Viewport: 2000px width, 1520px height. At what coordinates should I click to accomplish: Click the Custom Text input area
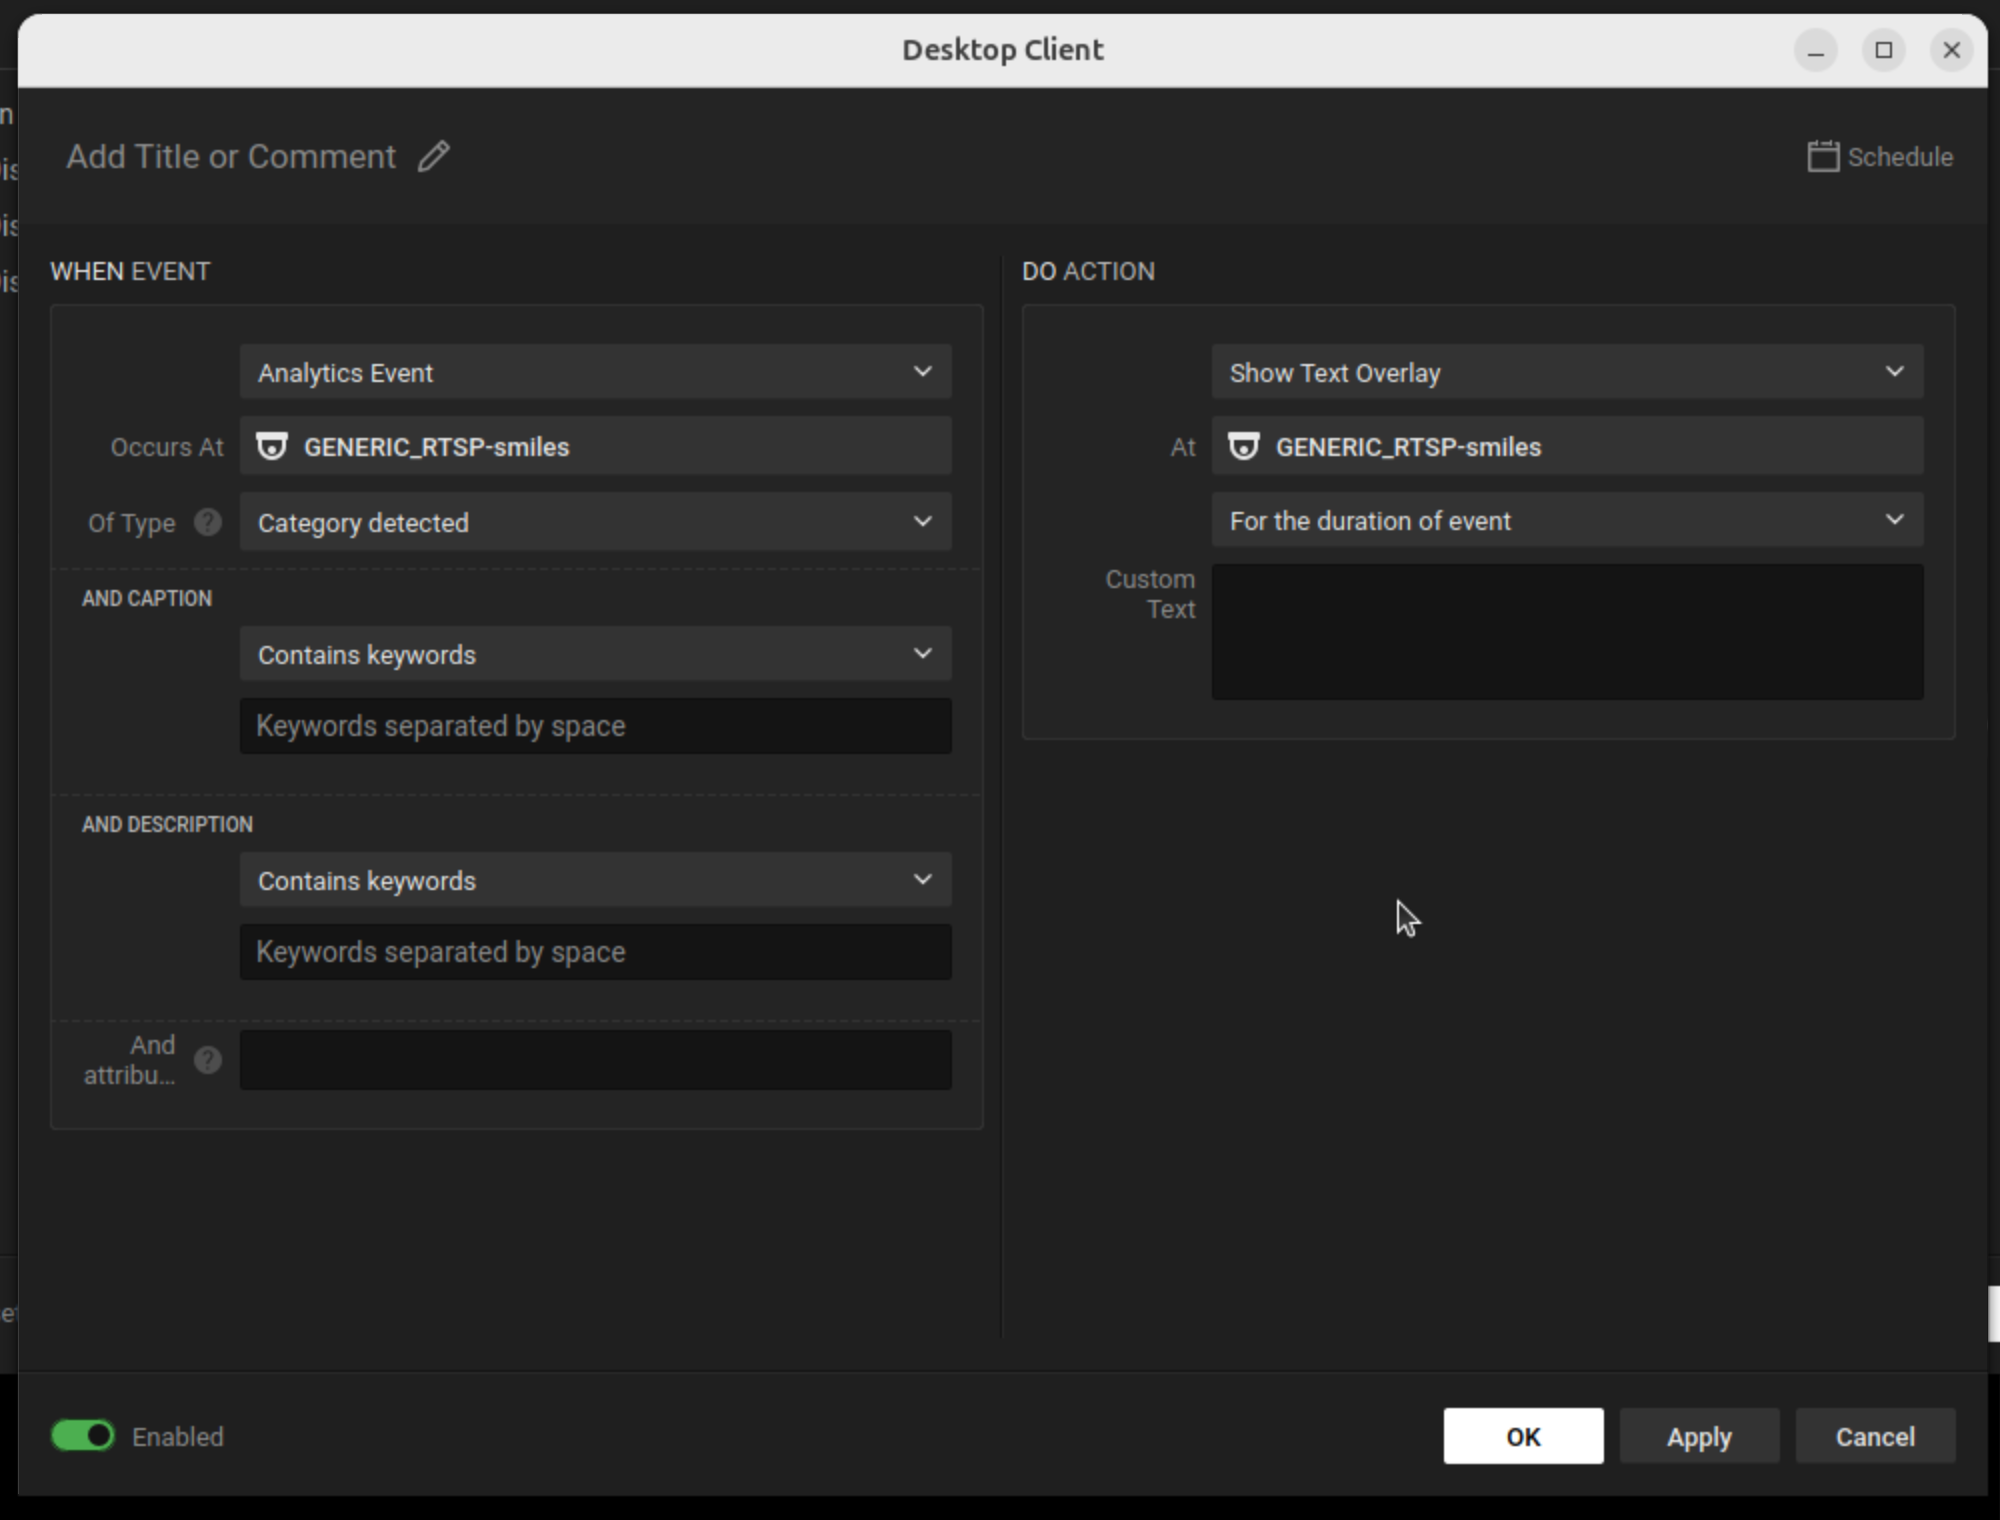coord(1566,632)
